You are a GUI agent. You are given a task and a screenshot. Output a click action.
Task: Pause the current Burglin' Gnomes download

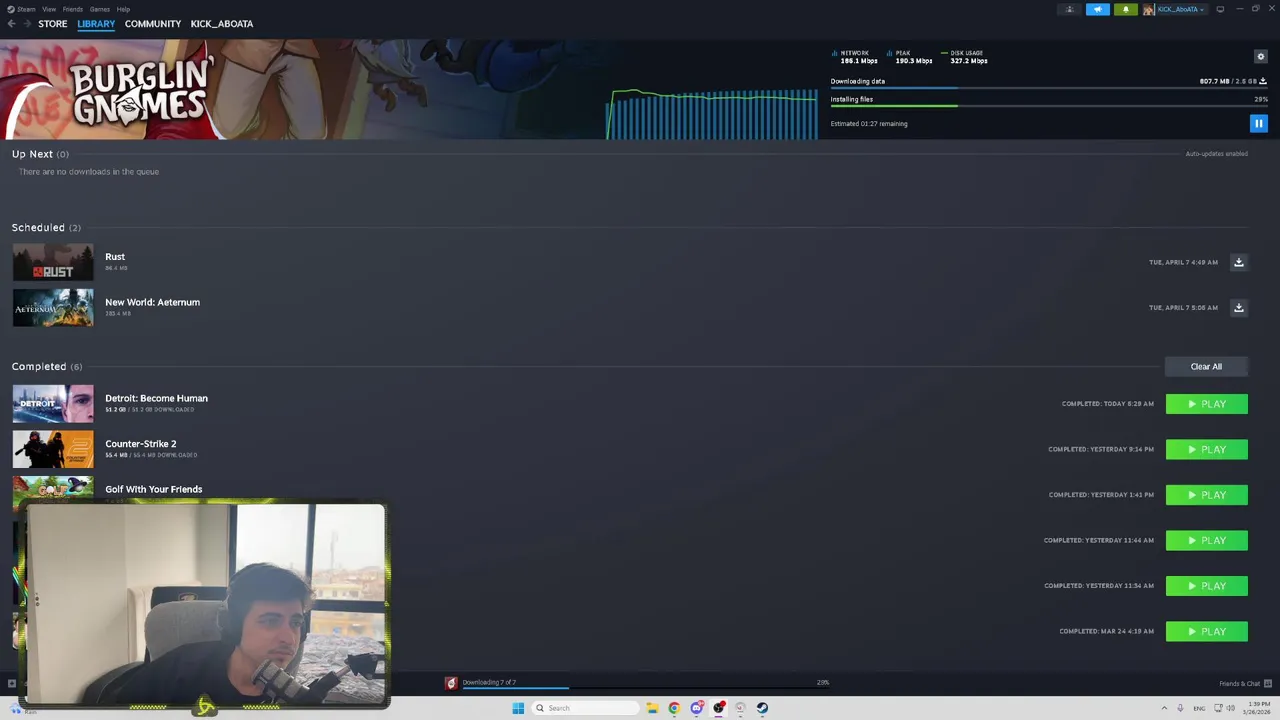pos(1258,123)
